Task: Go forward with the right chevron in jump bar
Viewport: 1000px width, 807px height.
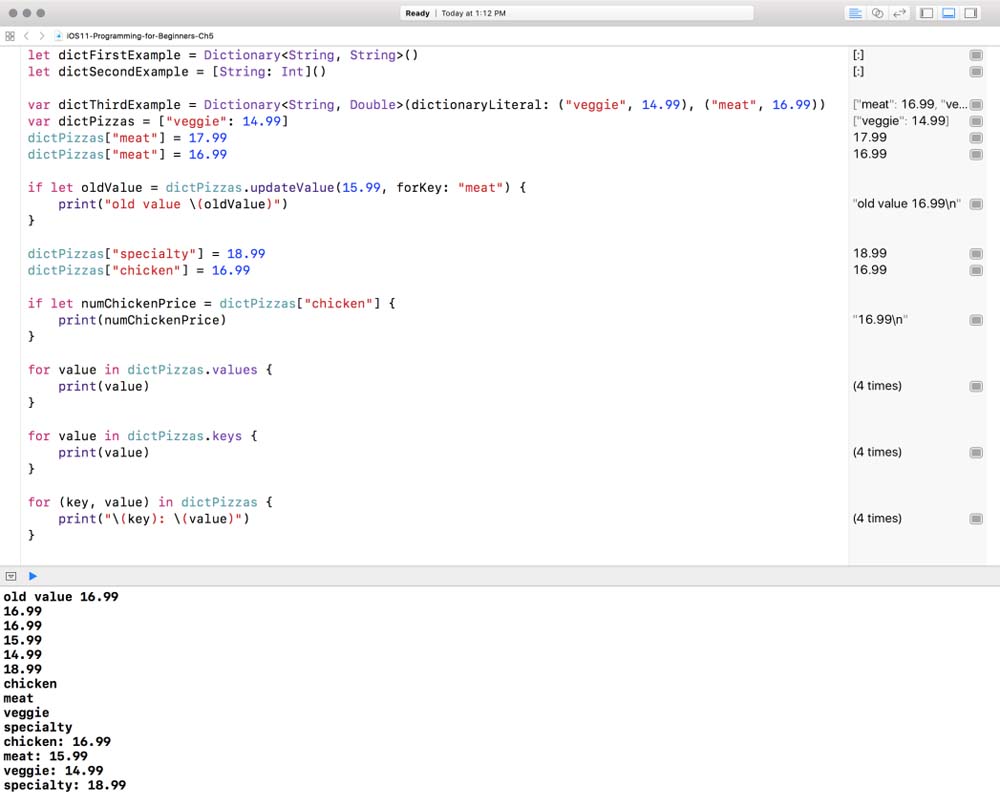Action: pos(41,35)
